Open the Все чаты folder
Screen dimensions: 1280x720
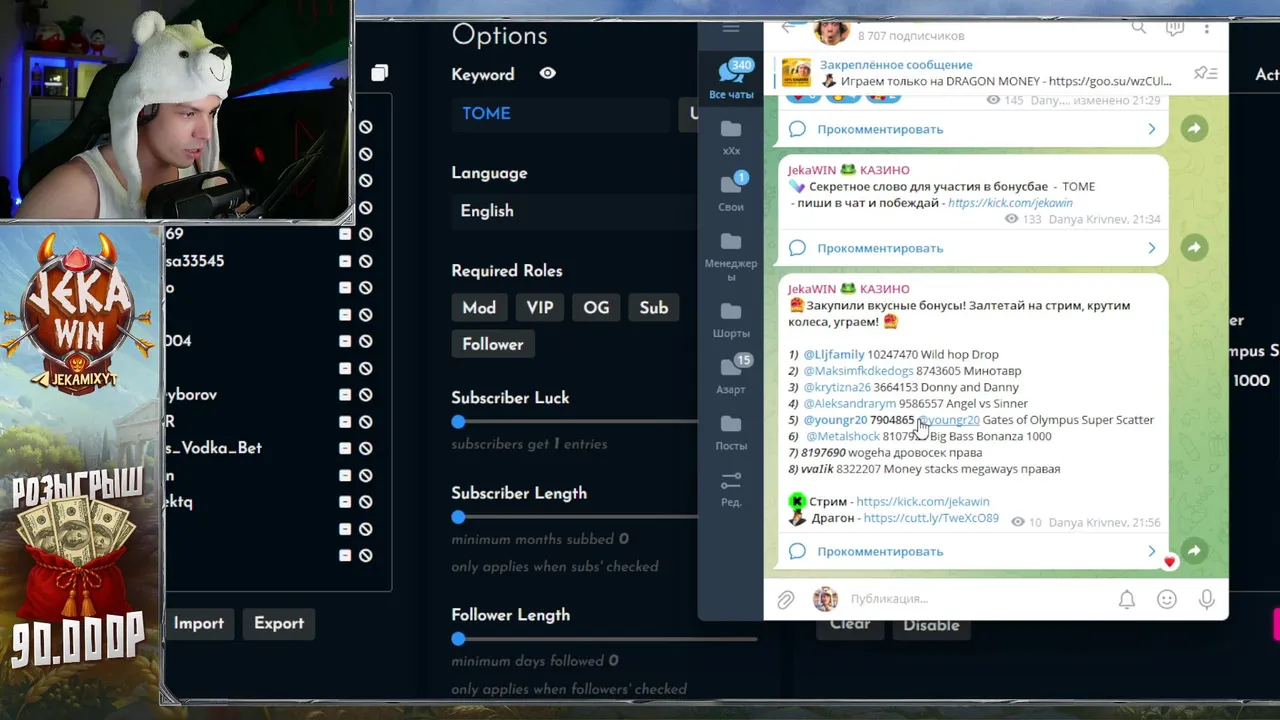[x=731, y=80]
